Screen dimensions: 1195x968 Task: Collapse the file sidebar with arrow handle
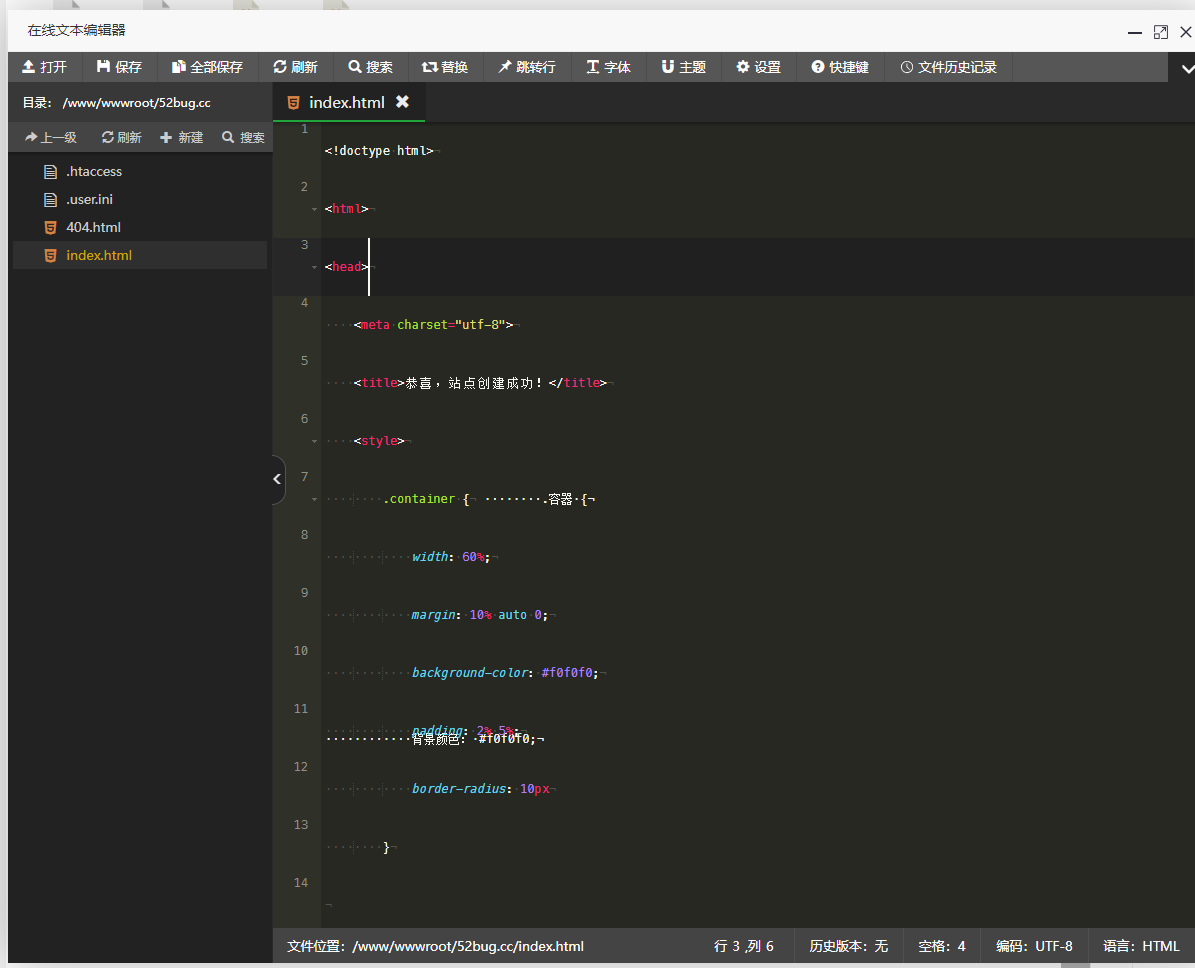[277, 479]
